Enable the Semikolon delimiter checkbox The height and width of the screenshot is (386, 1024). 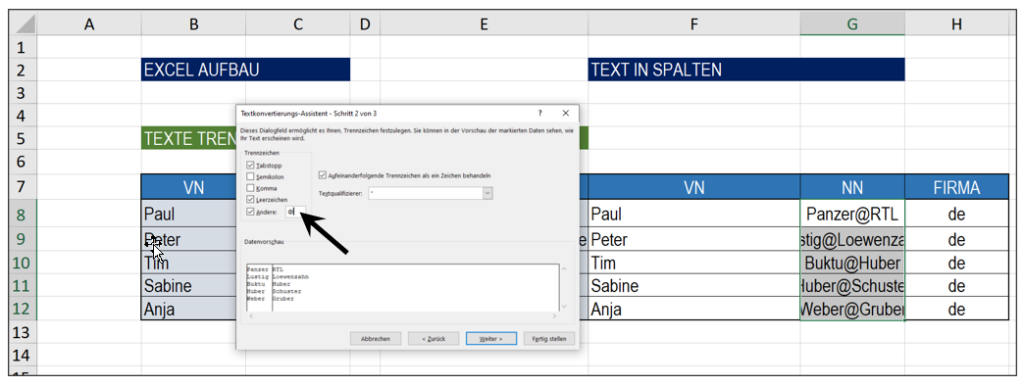[x=251, y=176]
